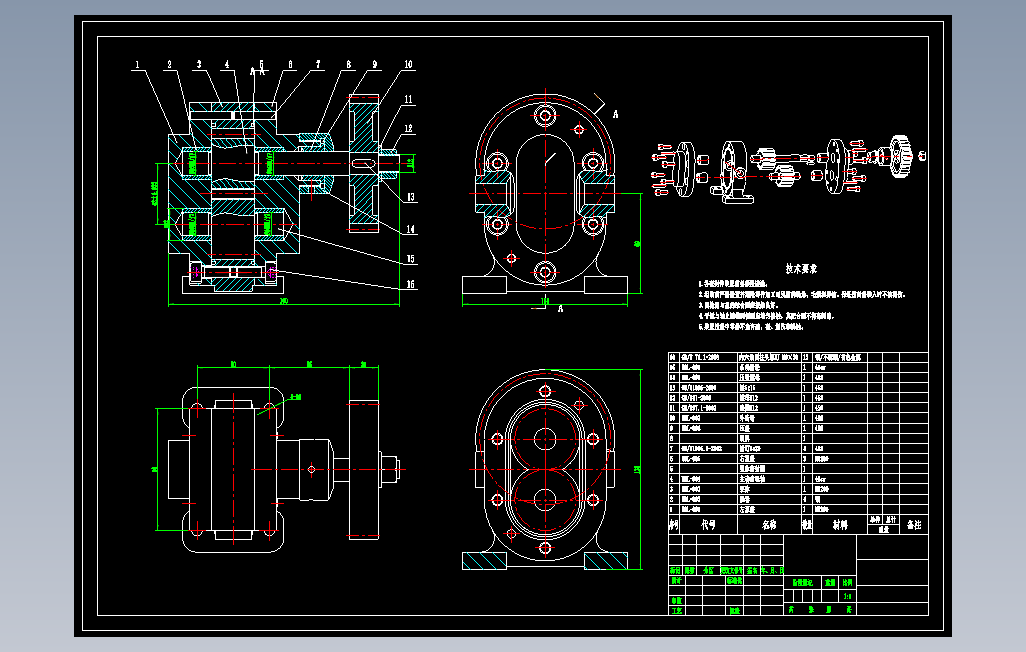Click the 材料 column header in parts list
Viewport: 1026px width, 652px height.
coord(840,524)
